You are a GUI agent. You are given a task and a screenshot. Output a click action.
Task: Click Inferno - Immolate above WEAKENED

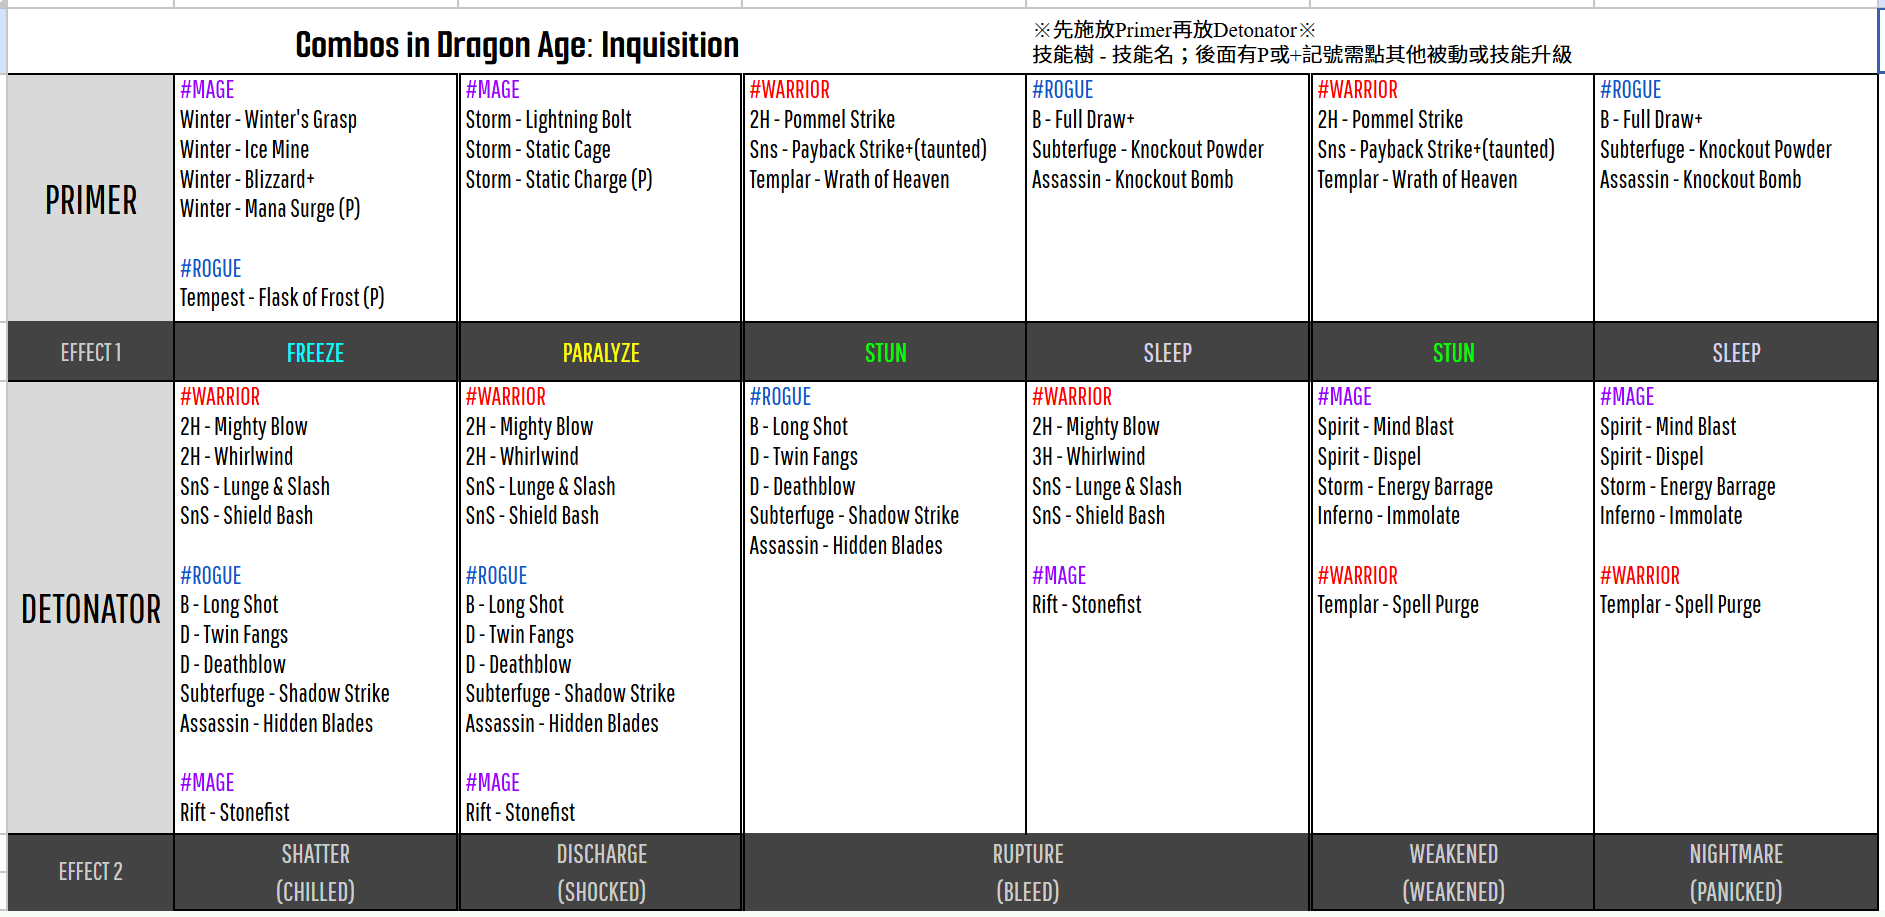pyautogui.click(x=1388, y=516)
